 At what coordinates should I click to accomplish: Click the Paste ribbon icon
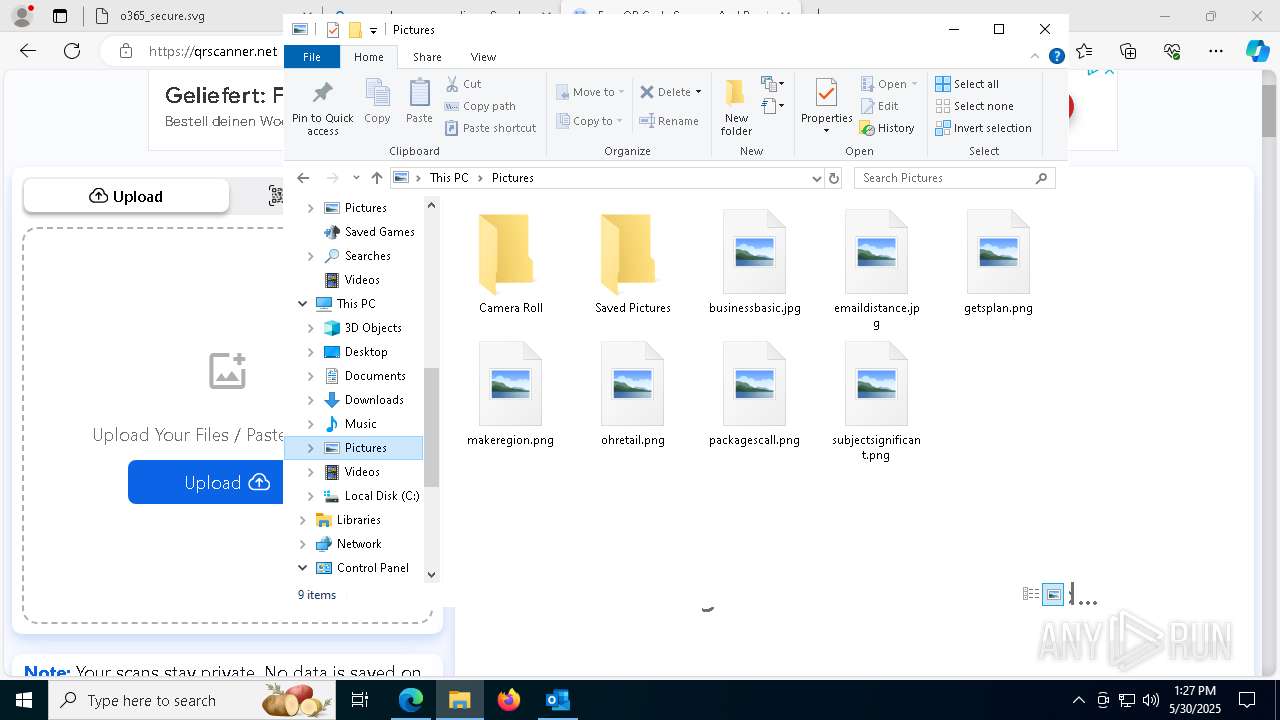coord(419,102)
